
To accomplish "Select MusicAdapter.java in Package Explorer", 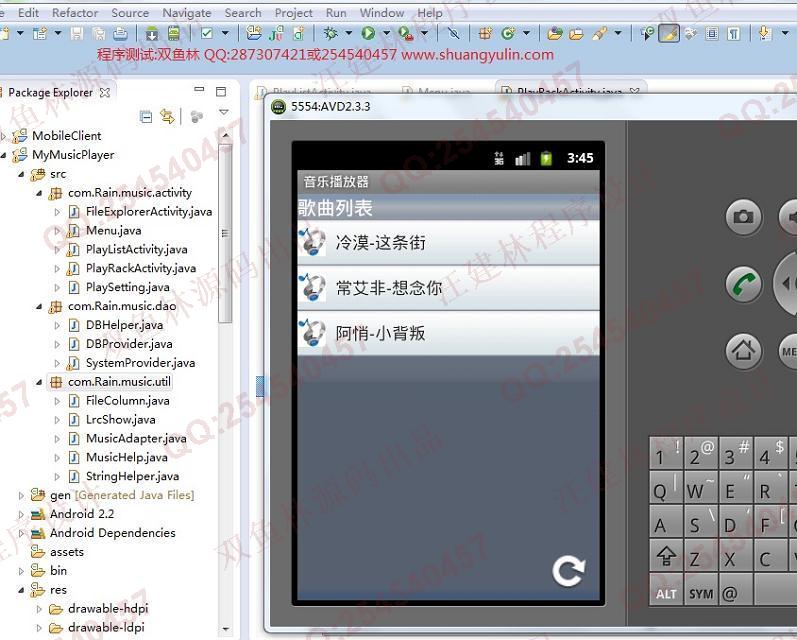I will coord(136,438).
